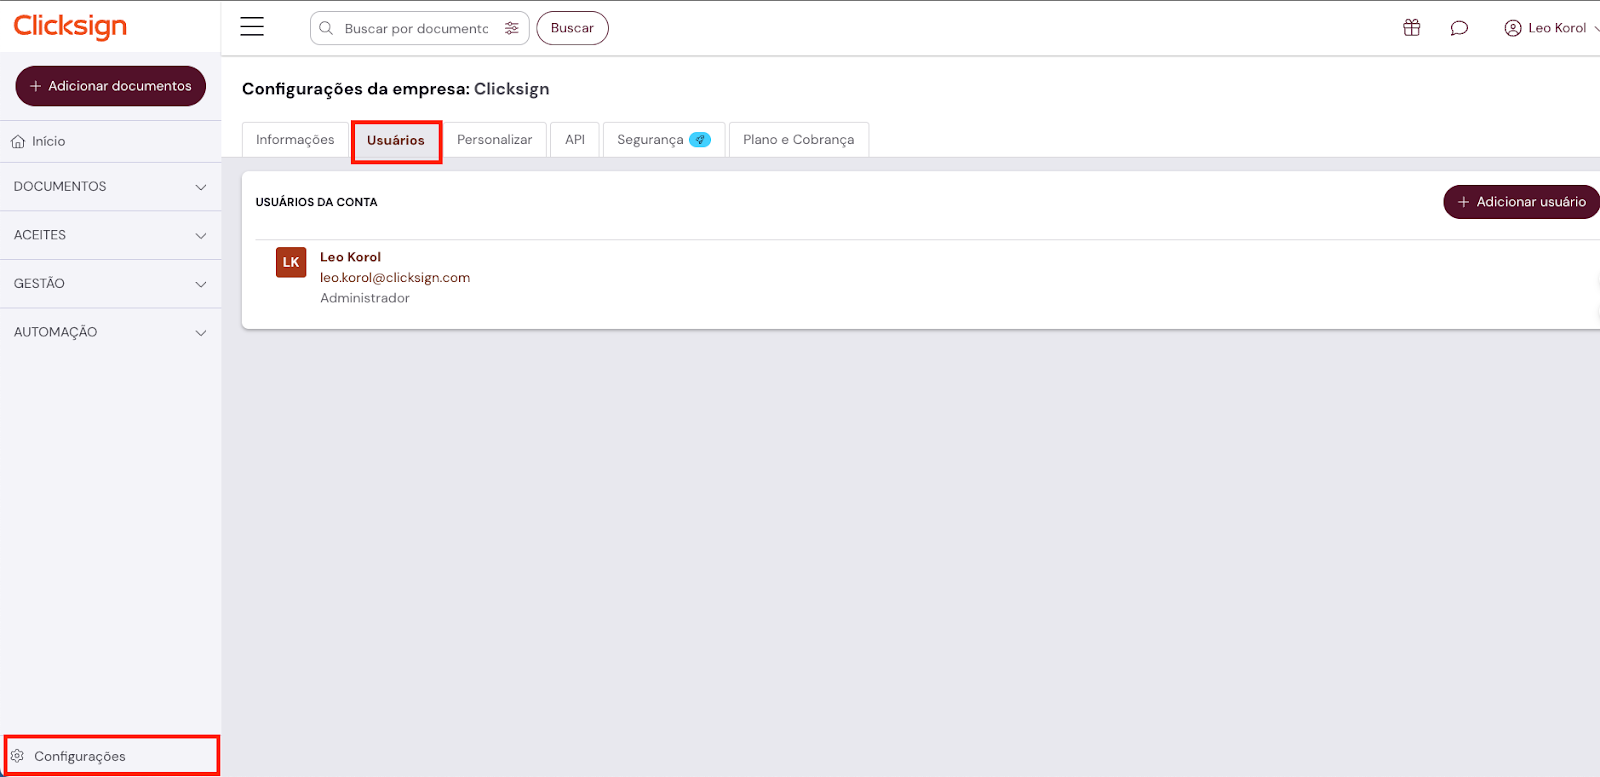This screenshot has width=1600, height=777.
Task: Expand the ACEITES section
Action: (110, 235)
